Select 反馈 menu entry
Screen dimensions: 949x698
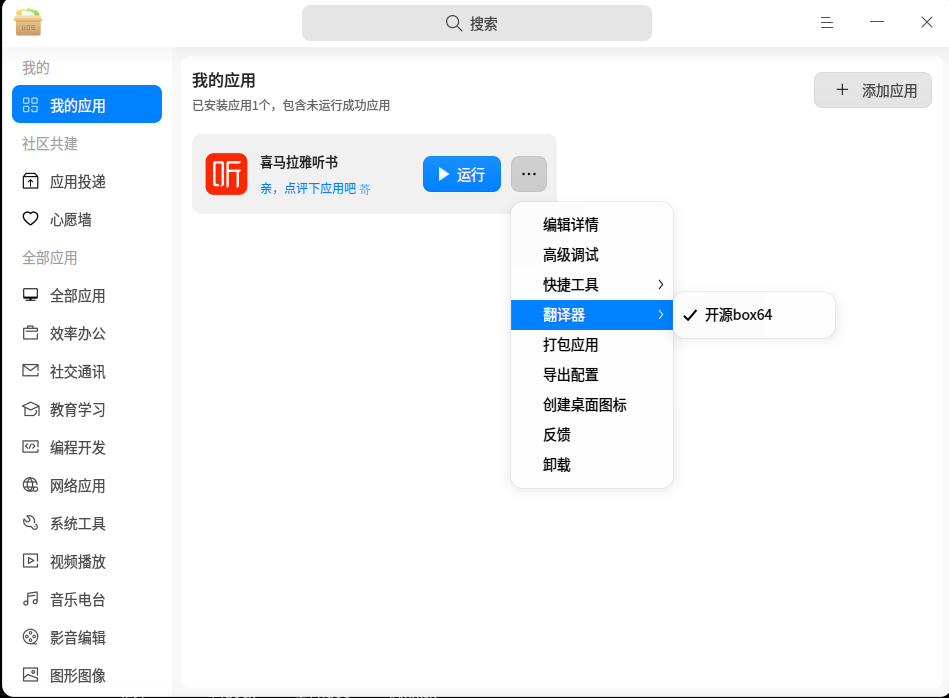point(592,435)
